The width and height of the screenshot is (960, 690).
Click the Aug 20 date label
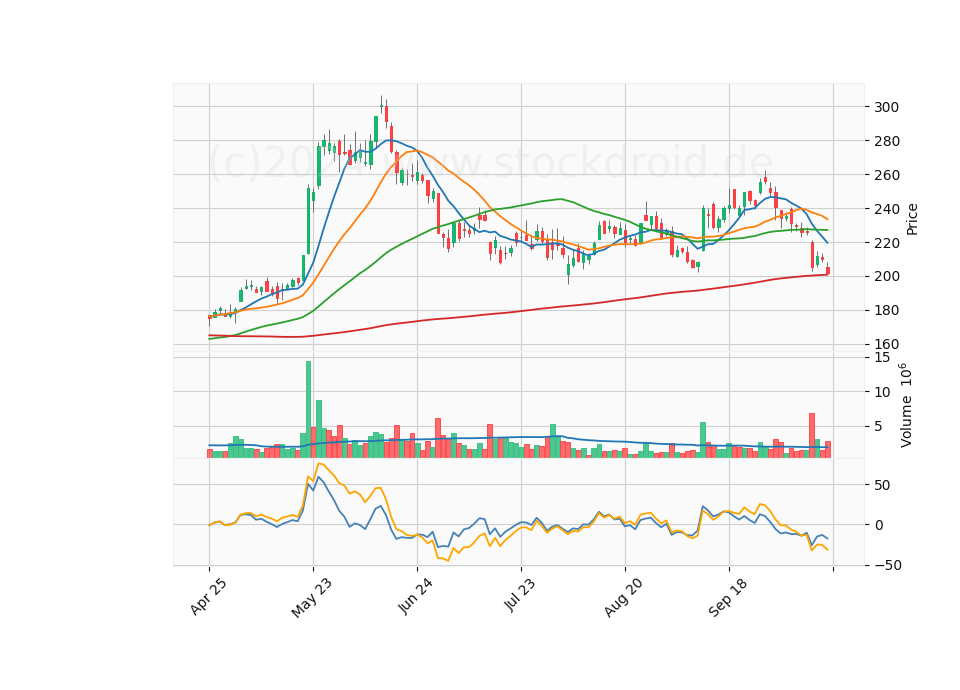coord(623,597)
